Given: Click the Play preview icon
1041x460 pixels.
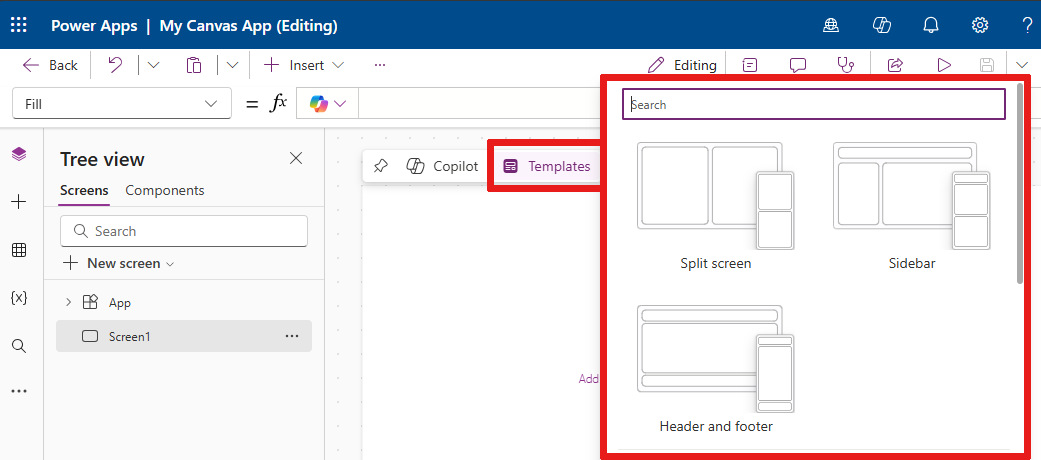Looking at the screenshot, I should point(943,65).
